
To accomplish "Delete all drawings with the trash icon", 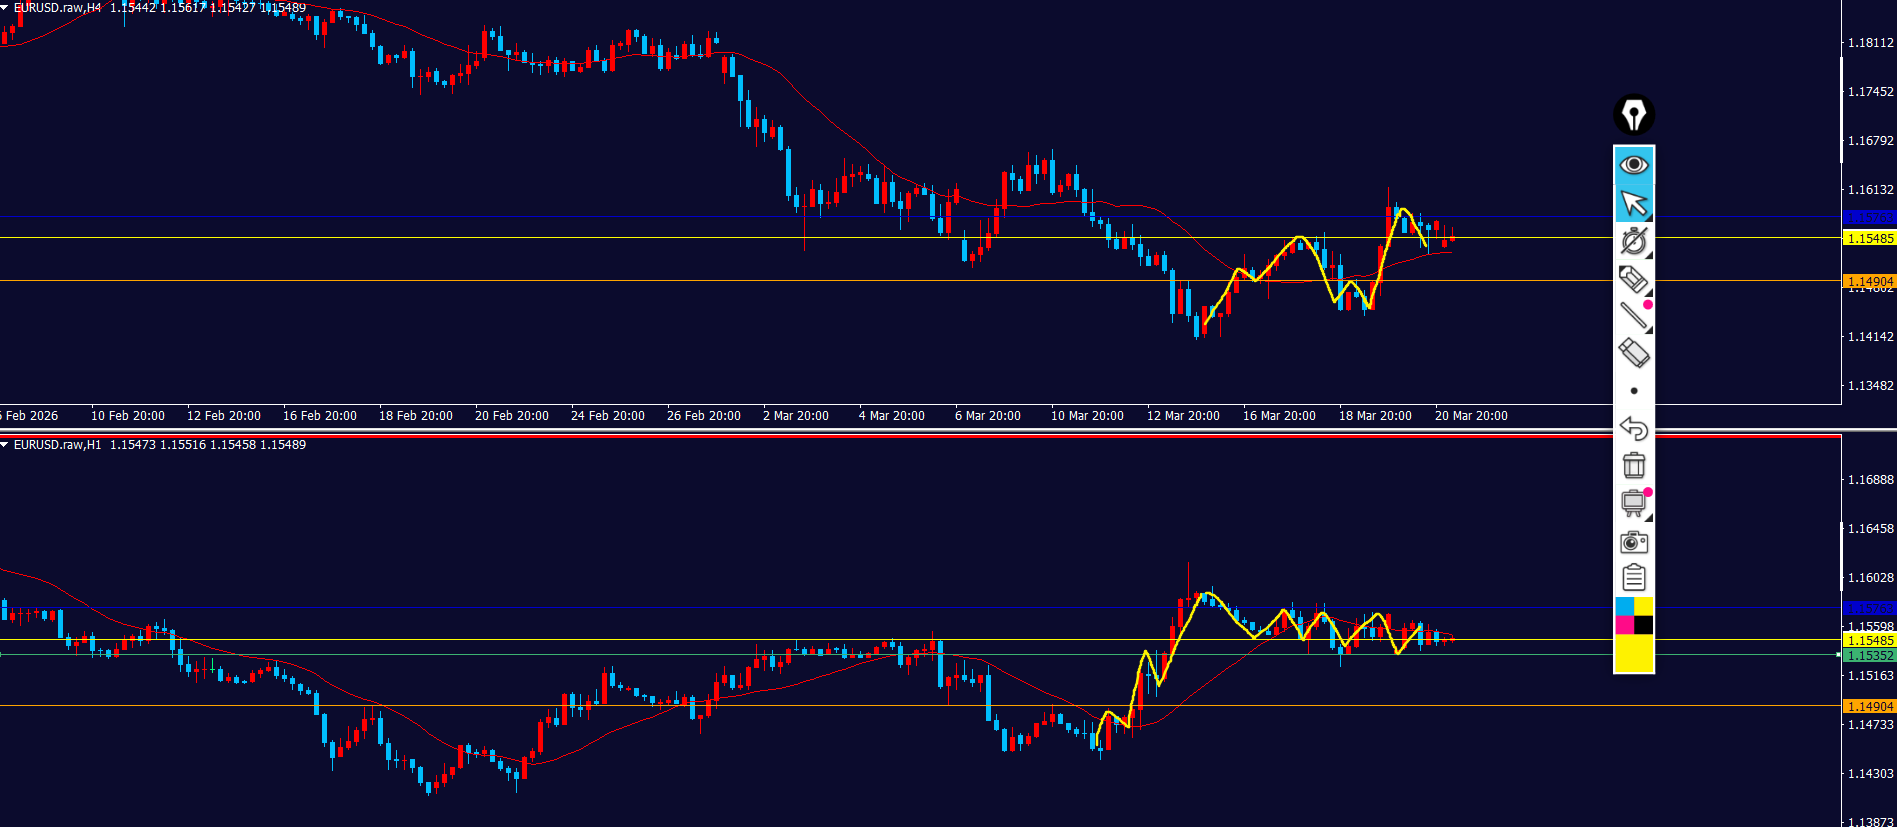I will (1633, 465).
